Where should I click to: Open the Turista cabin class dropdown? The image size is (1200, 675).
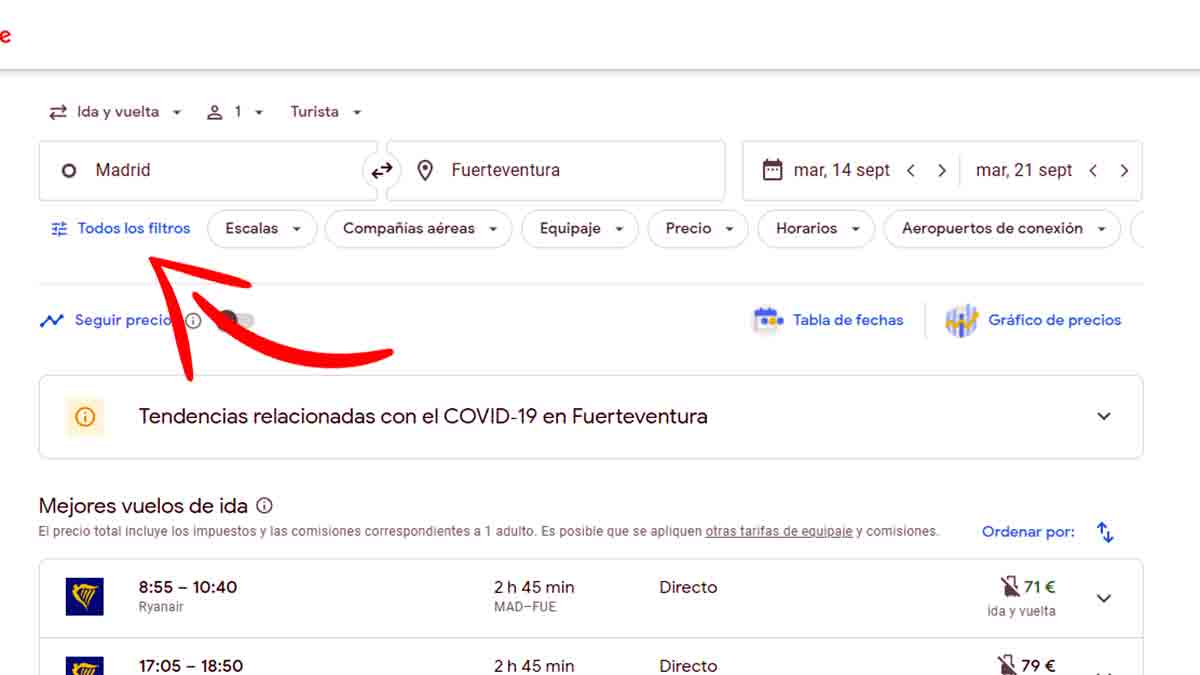326,112
